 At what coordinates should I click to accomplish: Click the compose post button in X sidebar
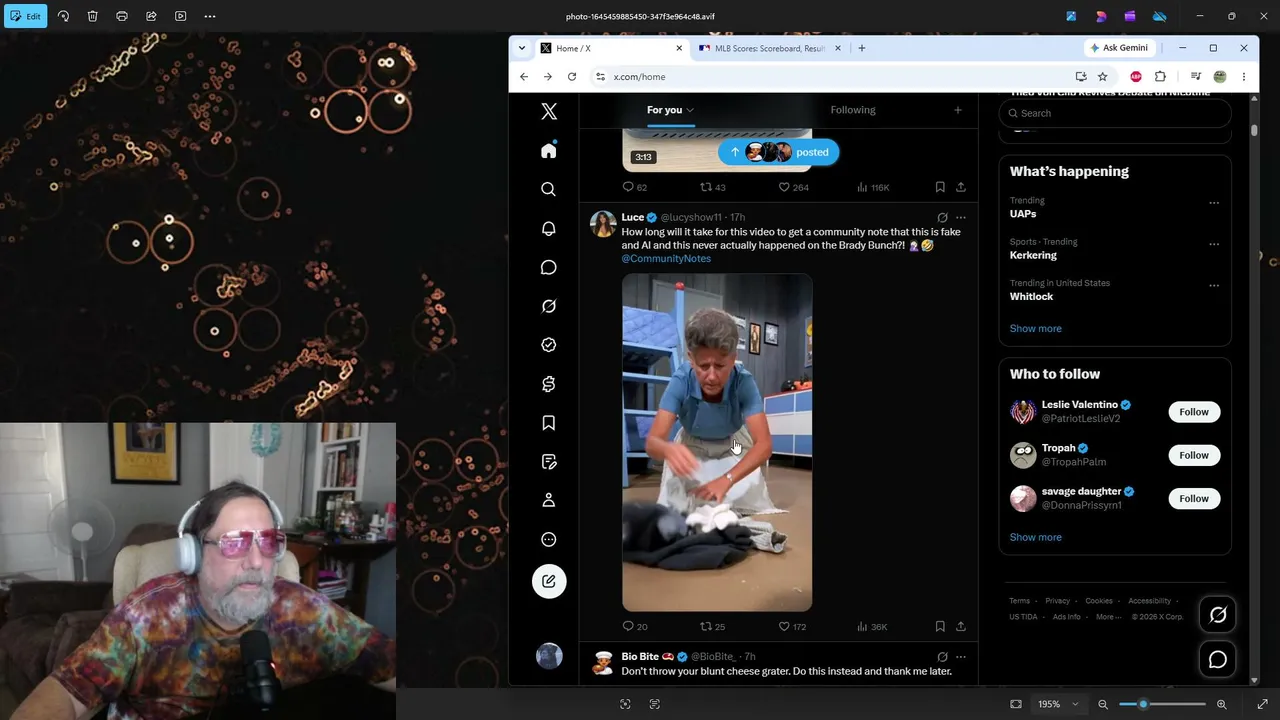pos(549,581)
